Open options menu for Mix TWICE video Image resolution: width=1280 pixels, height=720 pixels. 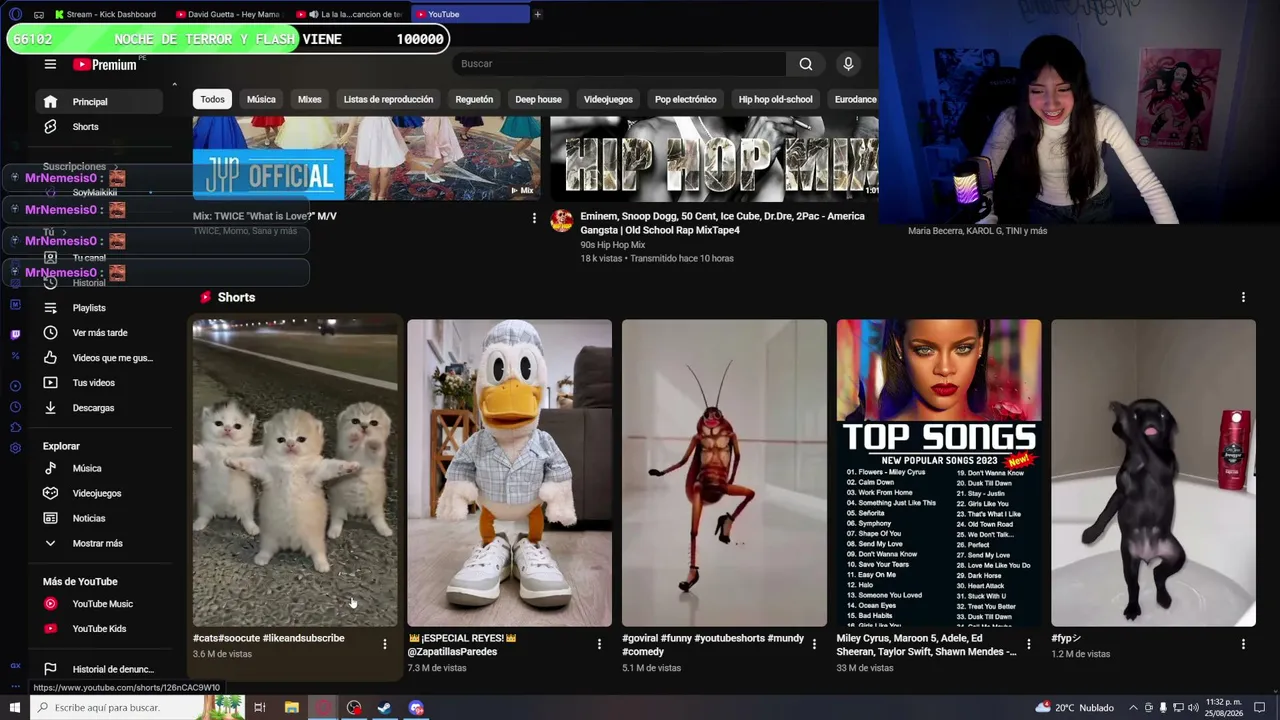(534, 218)
